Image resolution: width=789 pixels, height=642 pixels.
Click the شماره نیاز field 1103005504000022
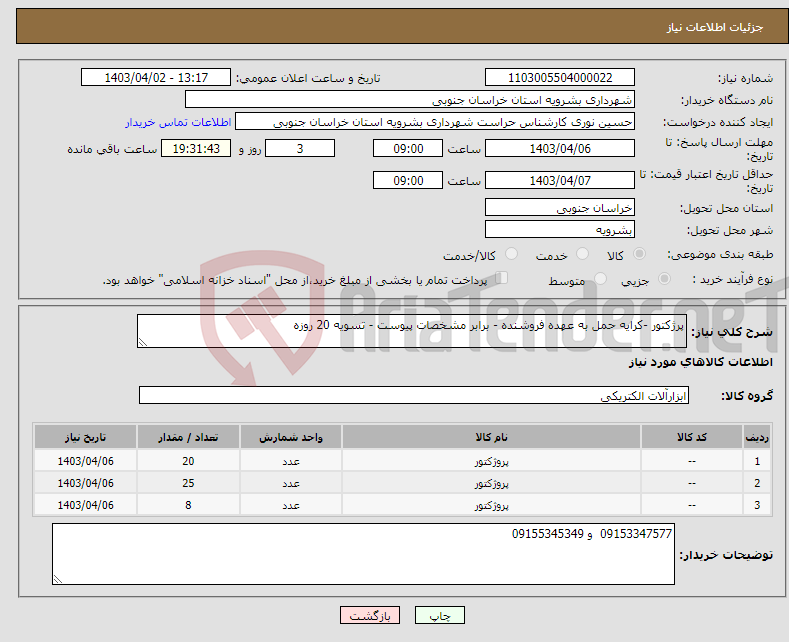tap(560, 77)
